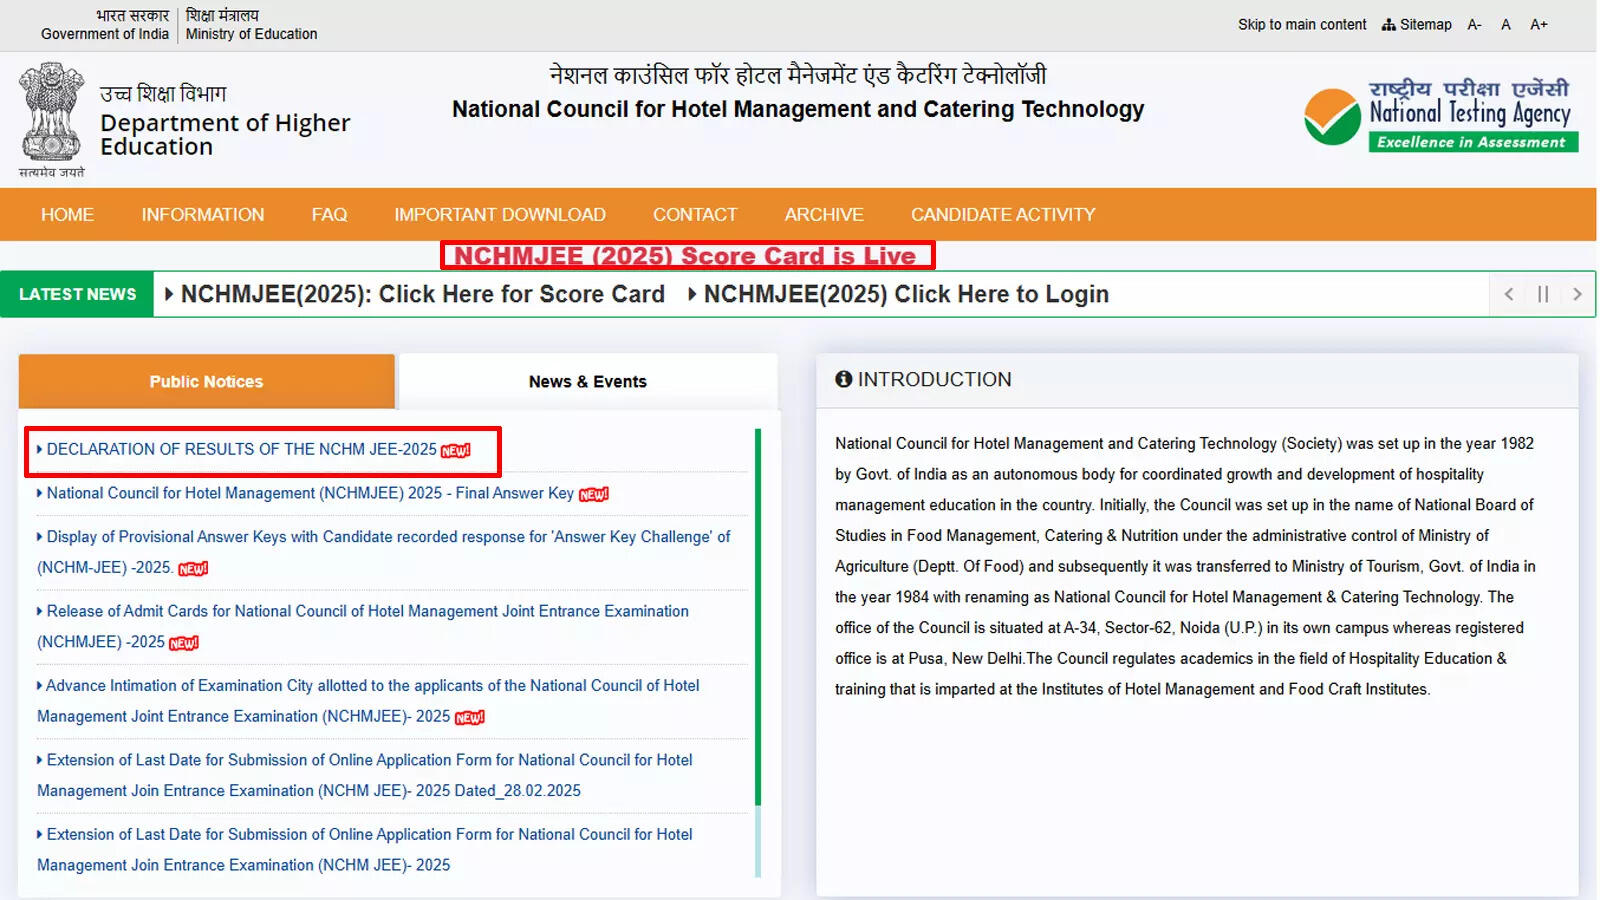Open NCHMJEE(2025) Click Here for Score Card
The height and width of the screenshot is (900, 1600).
[x=422, y=294]
